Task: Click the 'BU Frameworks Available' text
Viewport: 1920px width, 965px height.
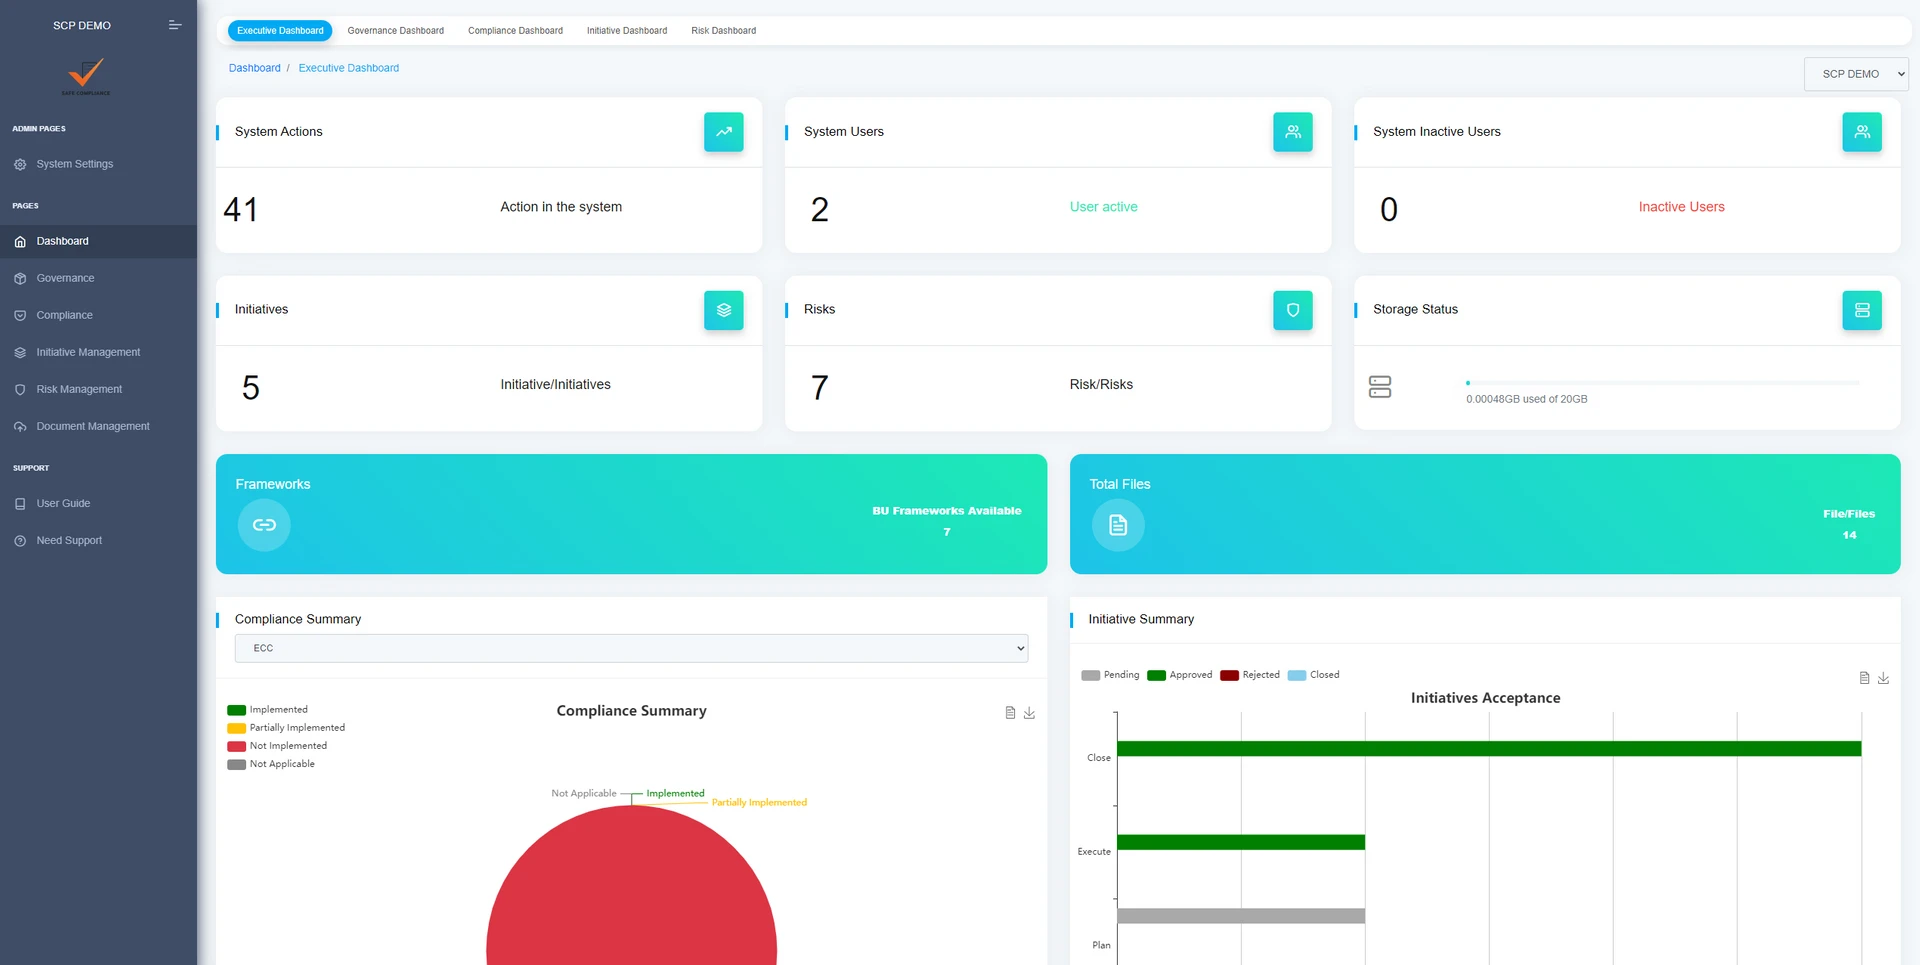Action: [x=946, y=511]
